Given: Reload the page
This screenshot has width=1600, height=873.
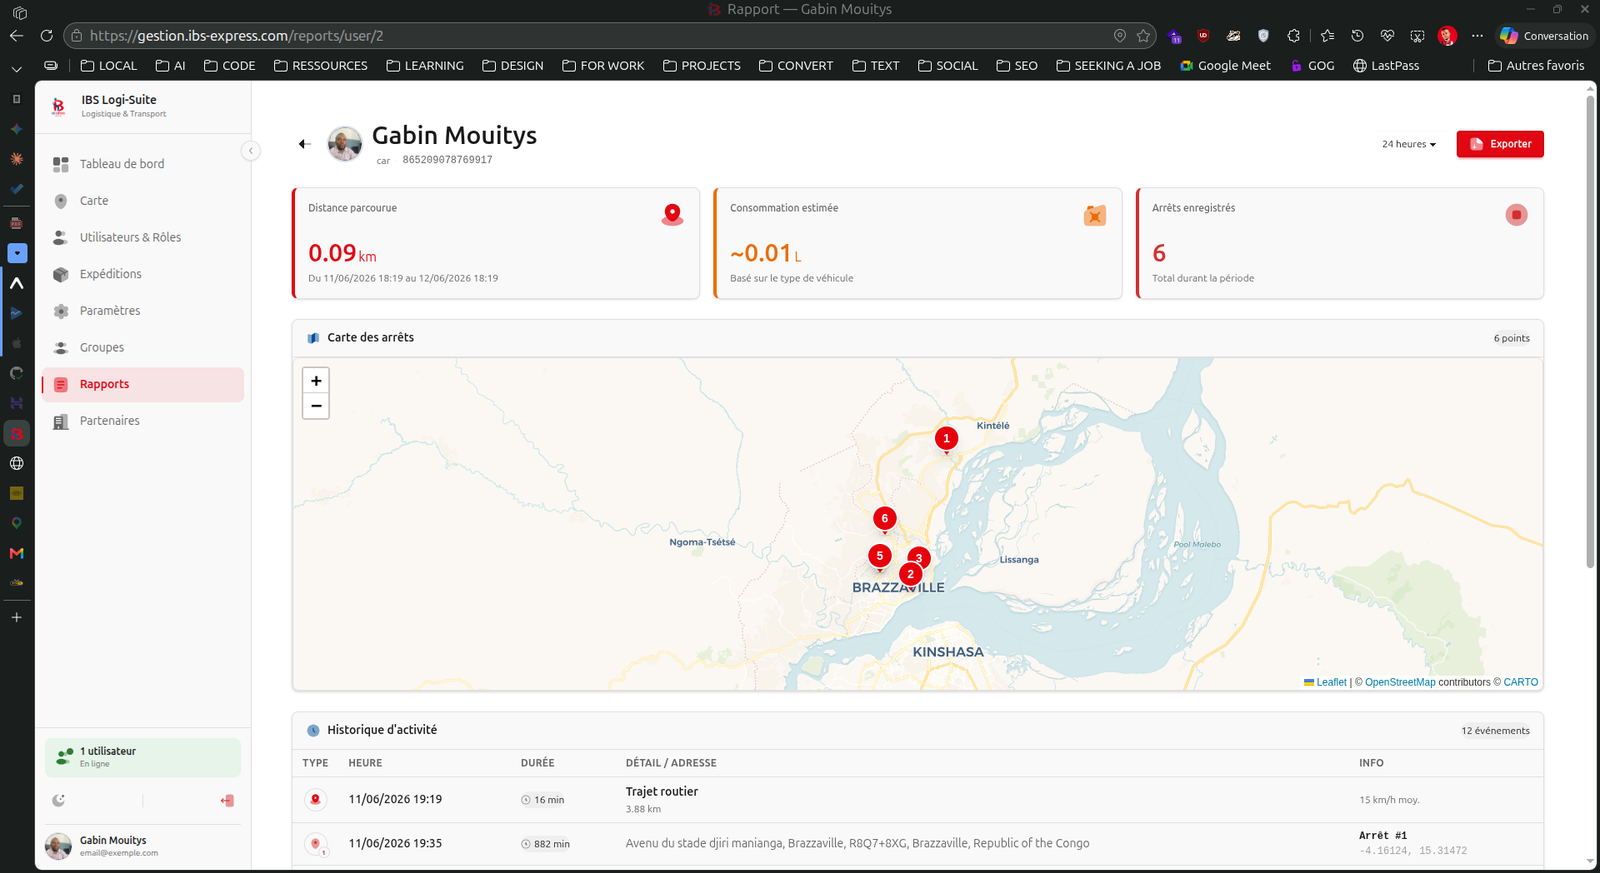Looking at the screenshot, I should [46, 36].
